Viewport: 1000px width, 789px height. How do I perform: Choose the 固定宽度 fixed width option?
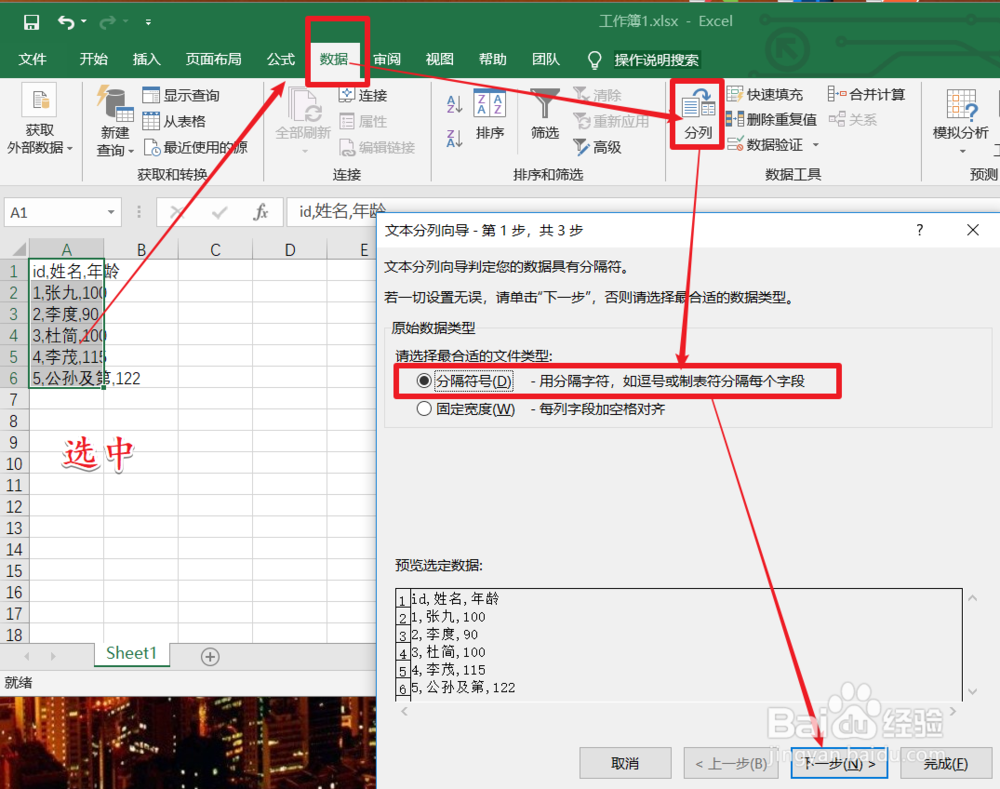pyautogui.click(x=424, y=407)
